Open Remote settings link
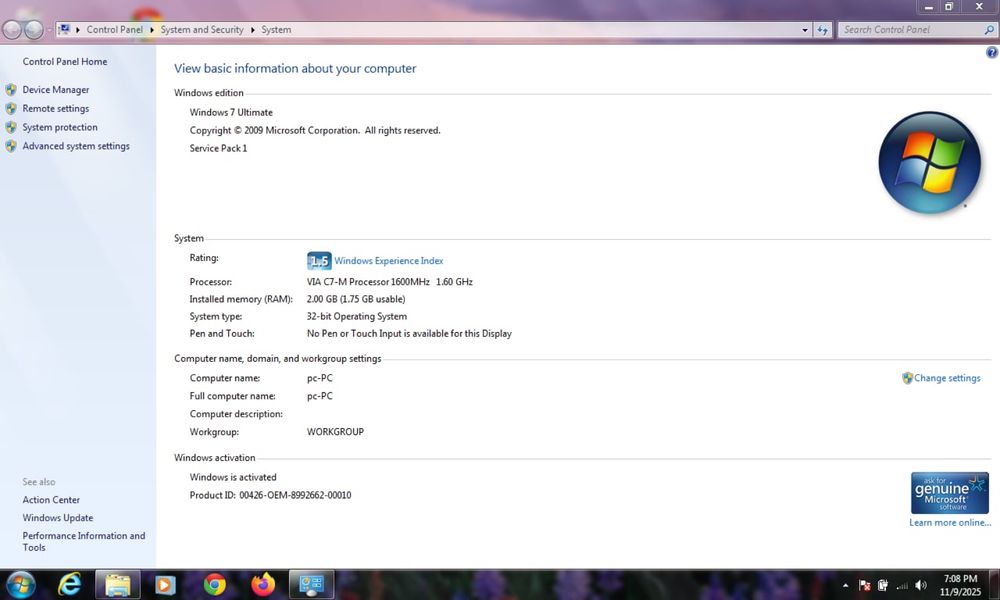Viewport: 1000px width, 600px height. [x=55, y=108]
